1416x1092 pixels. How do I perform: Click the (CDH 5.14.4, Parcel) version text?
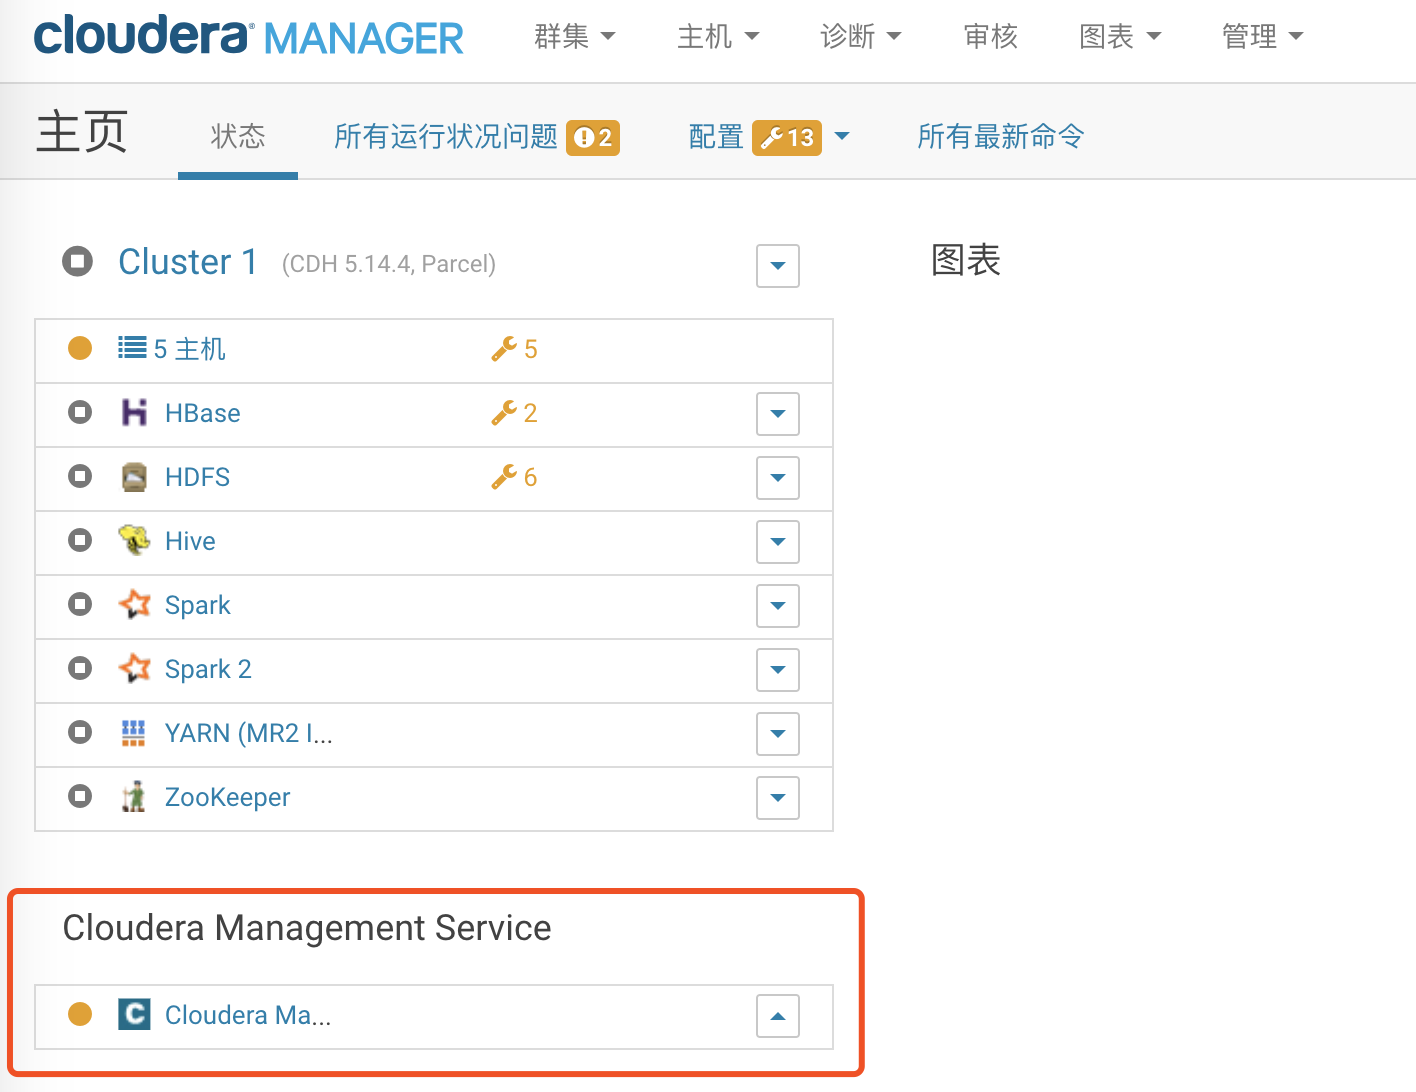tap(389, 264)
